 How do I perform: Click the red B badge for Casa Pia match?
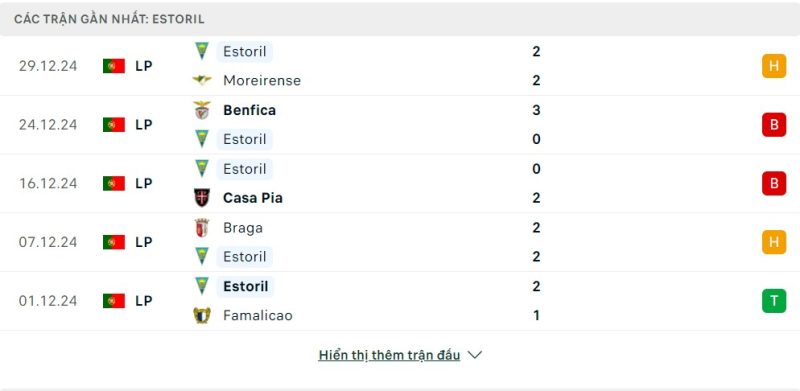[x=774, y=183]
